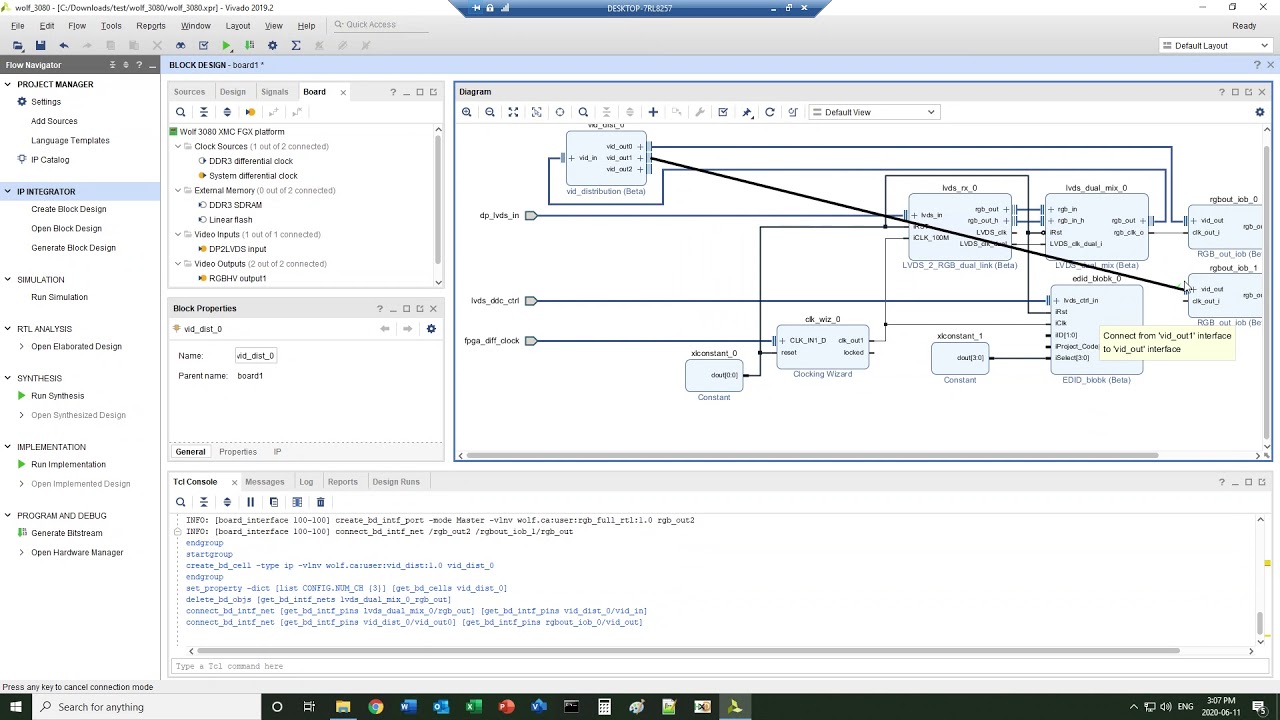Screen dimensions: 1280x720
Task: Click the Diagram search magnifier icon
Action: click(583, 112)
